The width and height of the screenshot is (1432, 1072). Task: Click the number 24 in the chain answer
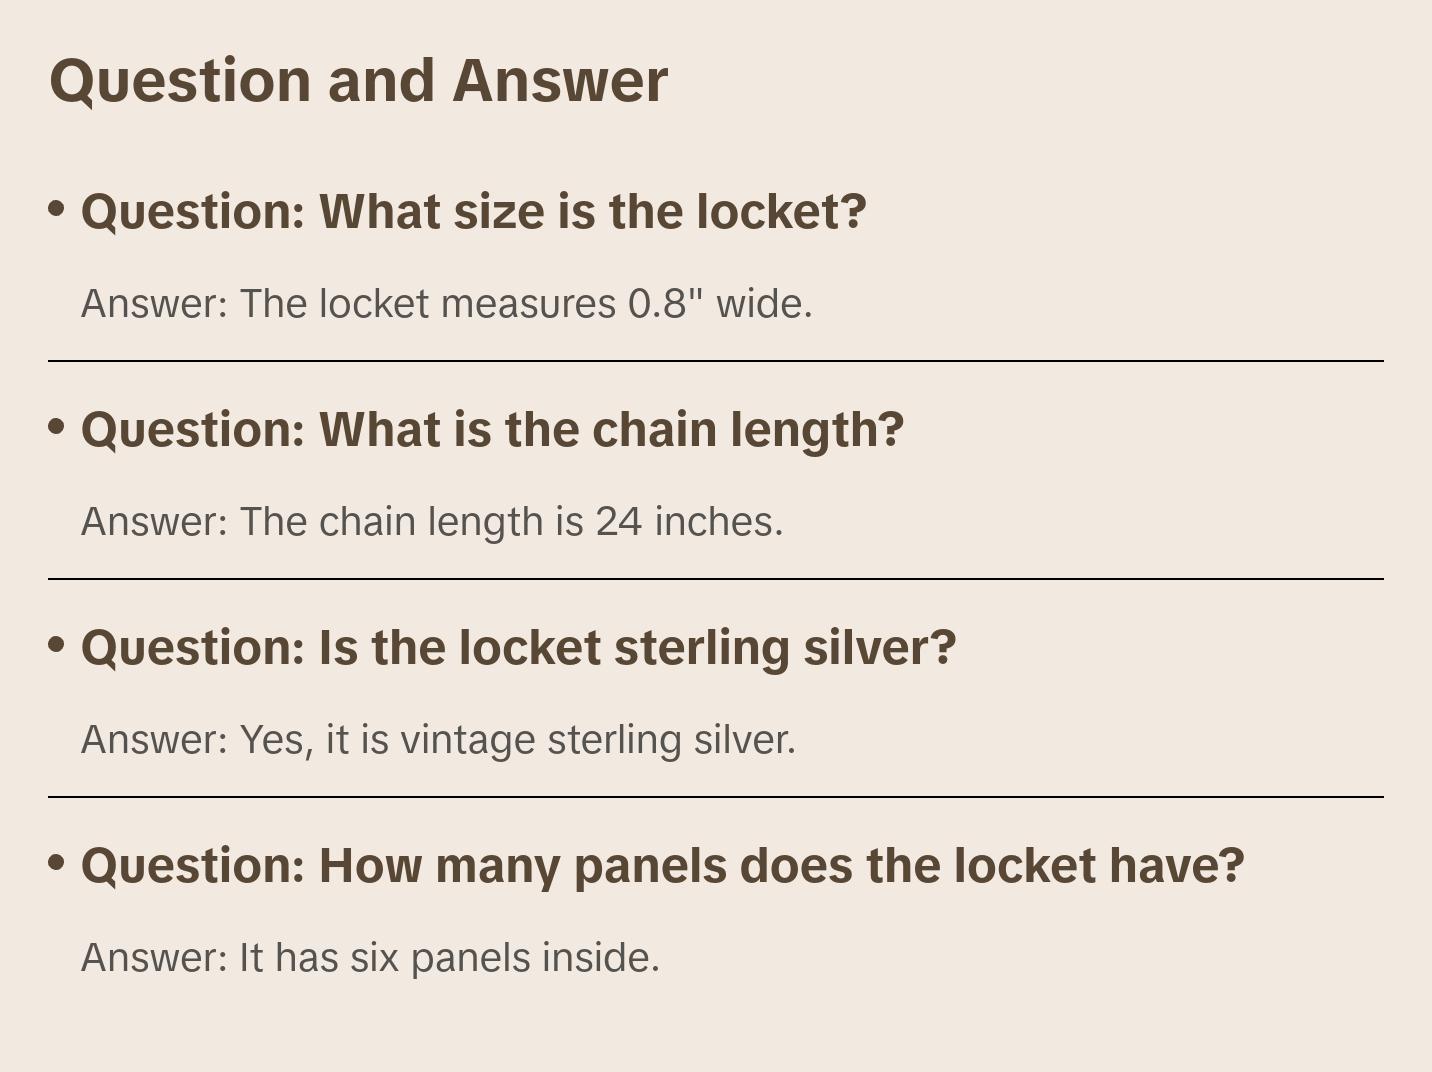(x=619, y=522)
